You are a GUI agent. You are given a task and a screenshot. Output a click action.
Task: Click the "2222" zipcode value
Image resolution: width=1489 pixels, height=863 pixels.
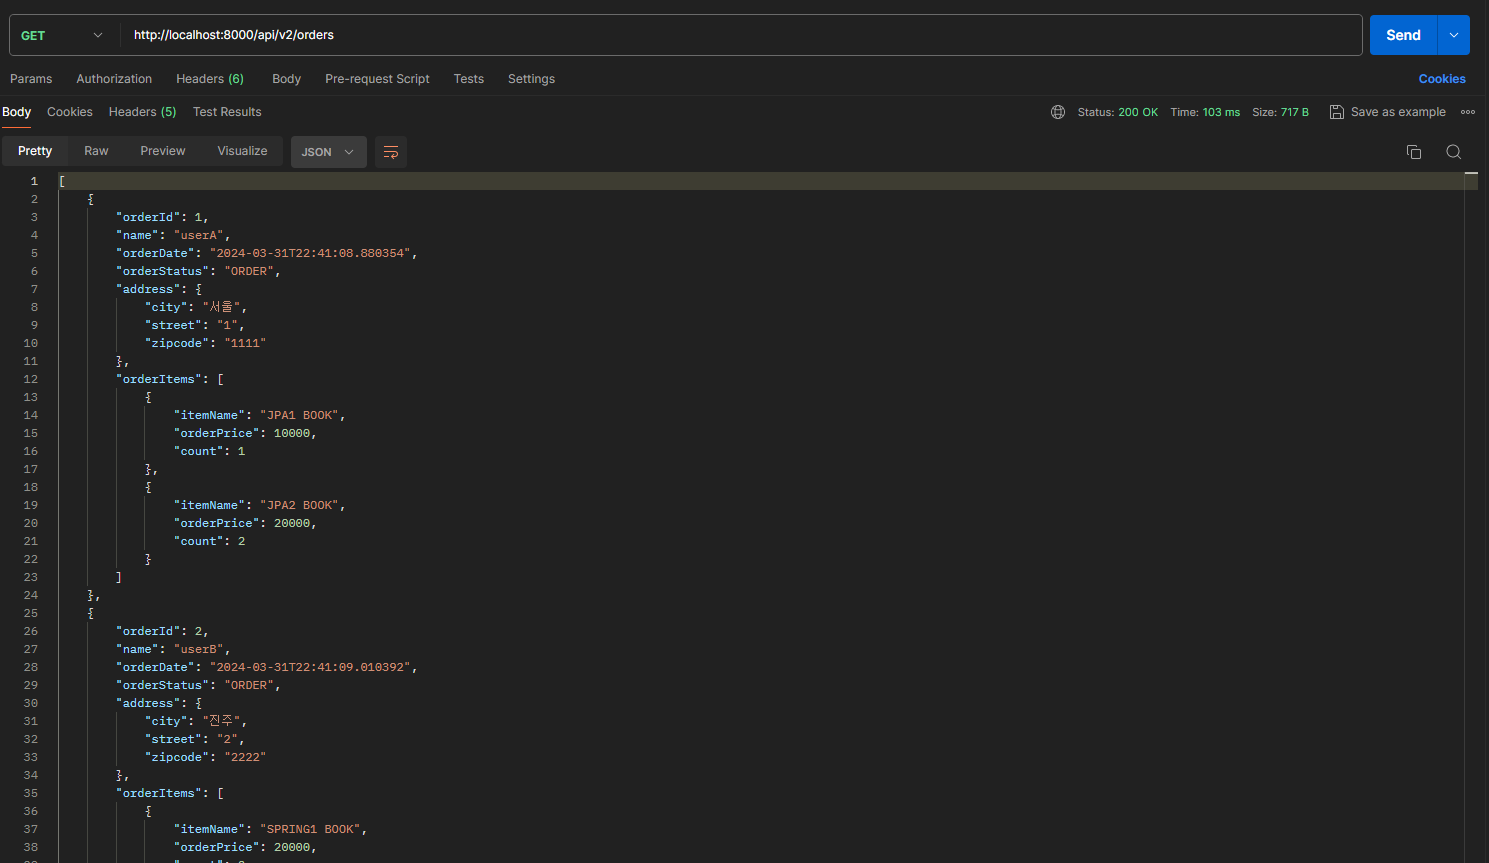click(245, 757)
